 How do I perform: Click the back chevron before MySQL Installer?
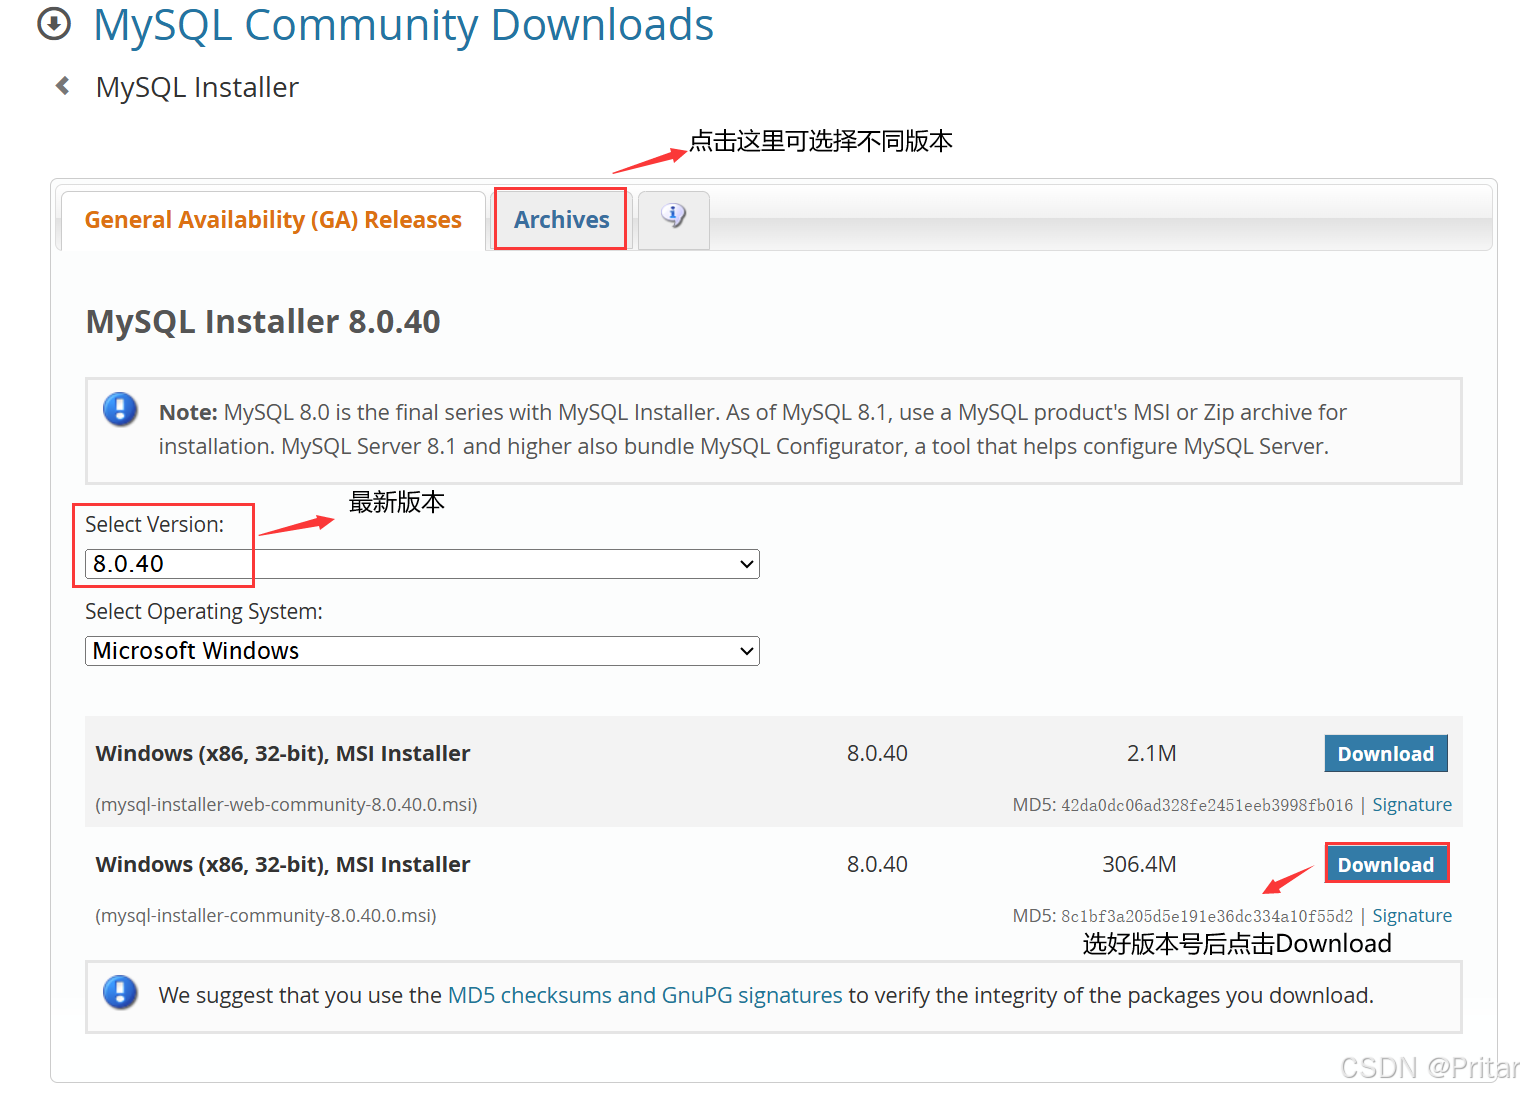pos(63,86)
